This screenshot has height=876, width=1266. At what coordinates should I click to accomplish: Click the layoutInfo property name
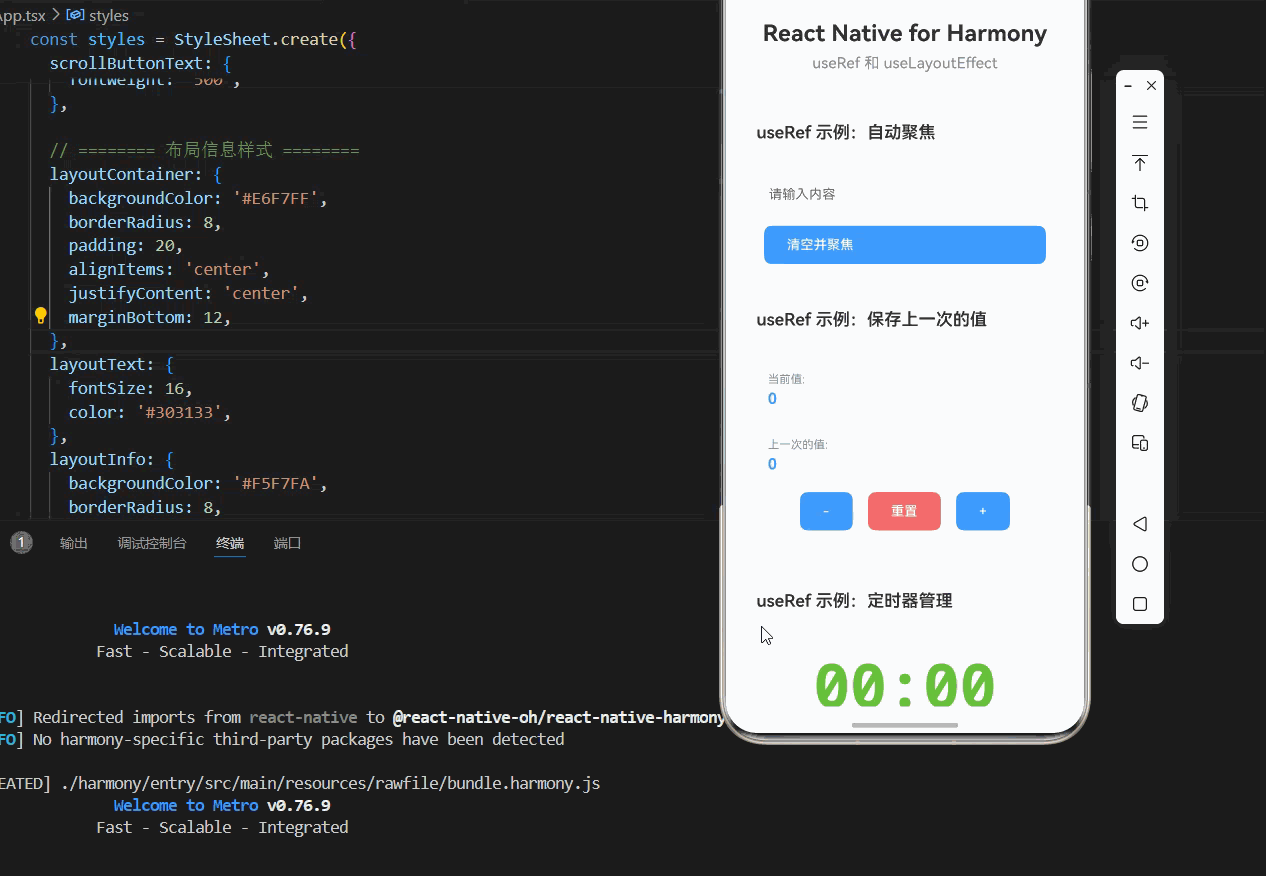point(98,459)
